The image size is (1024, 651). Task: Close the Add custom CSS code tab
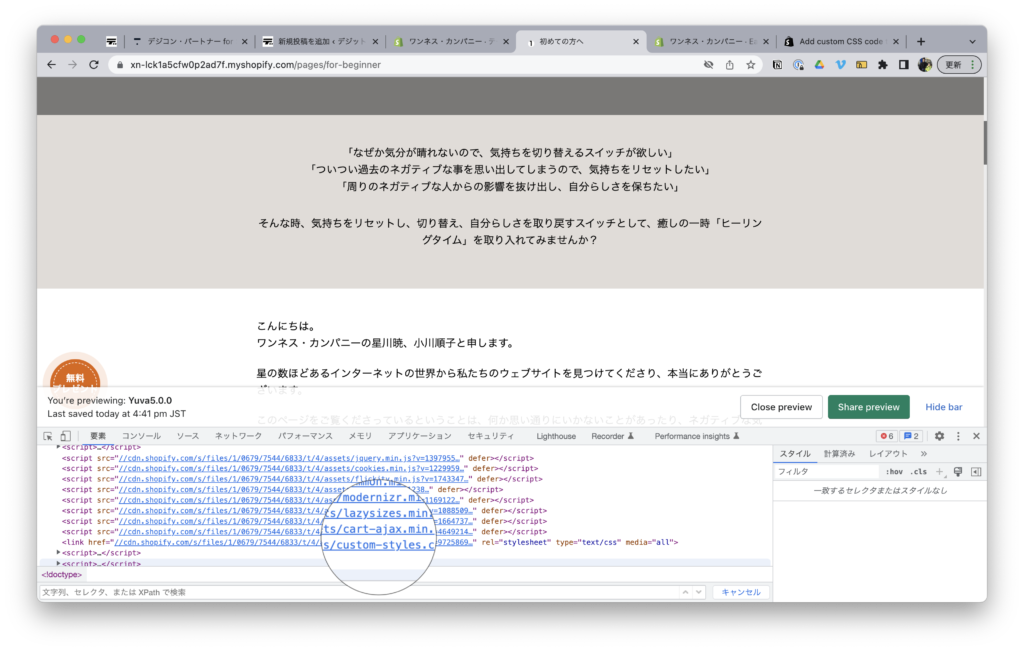click(x=895, y=41)
